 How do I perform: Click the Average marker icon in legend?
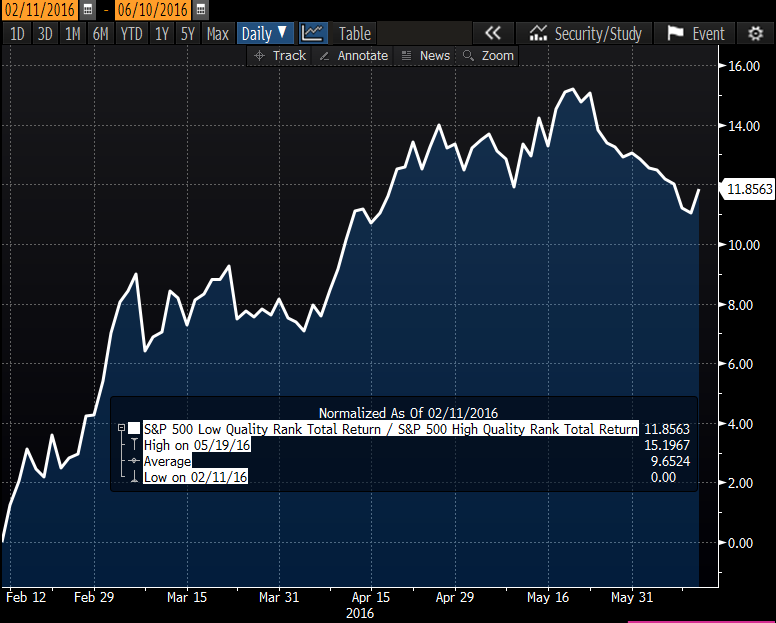pos(134,461)
